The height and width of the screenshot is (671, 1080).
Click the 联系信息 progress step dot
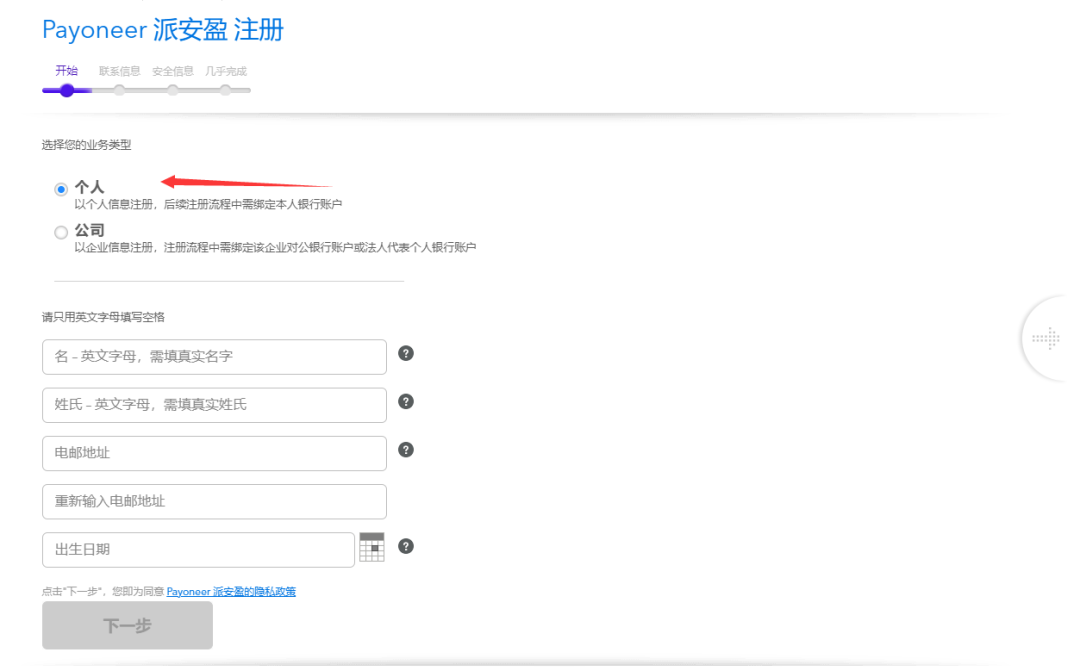119,89
